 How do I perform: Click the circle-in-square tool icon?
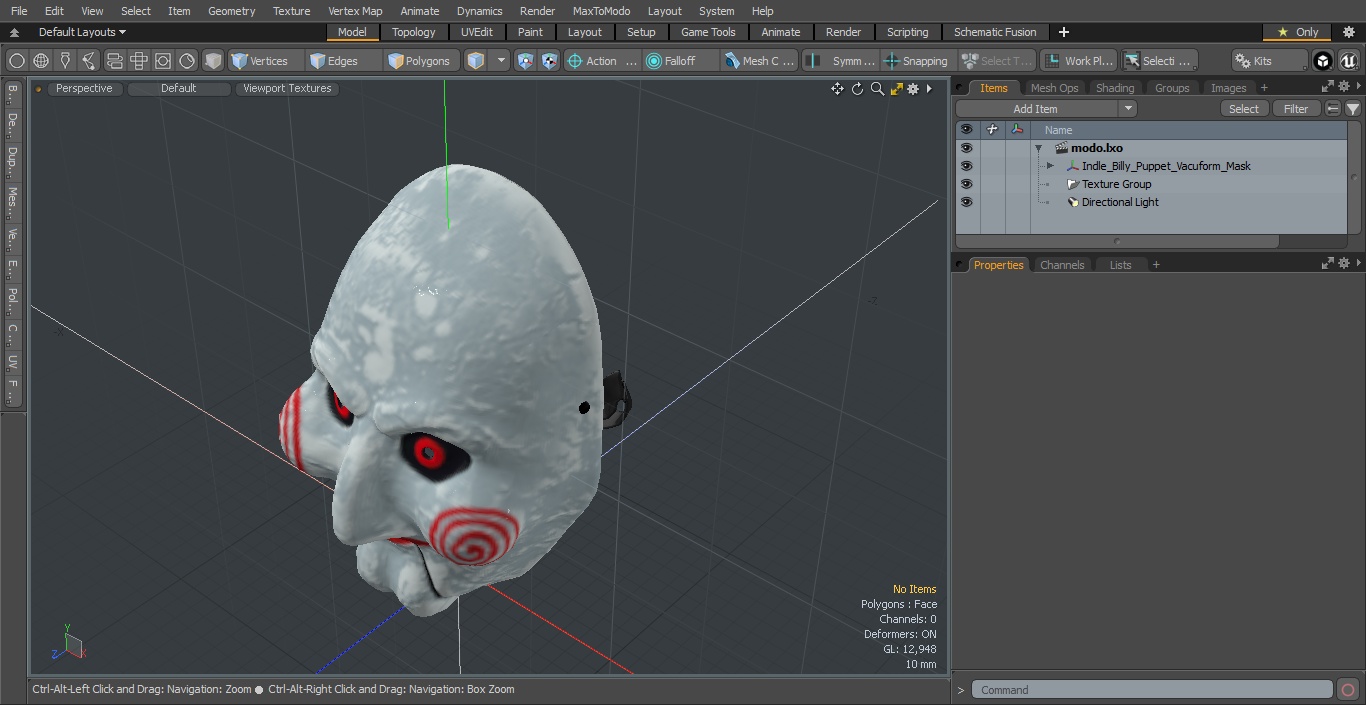163,61
